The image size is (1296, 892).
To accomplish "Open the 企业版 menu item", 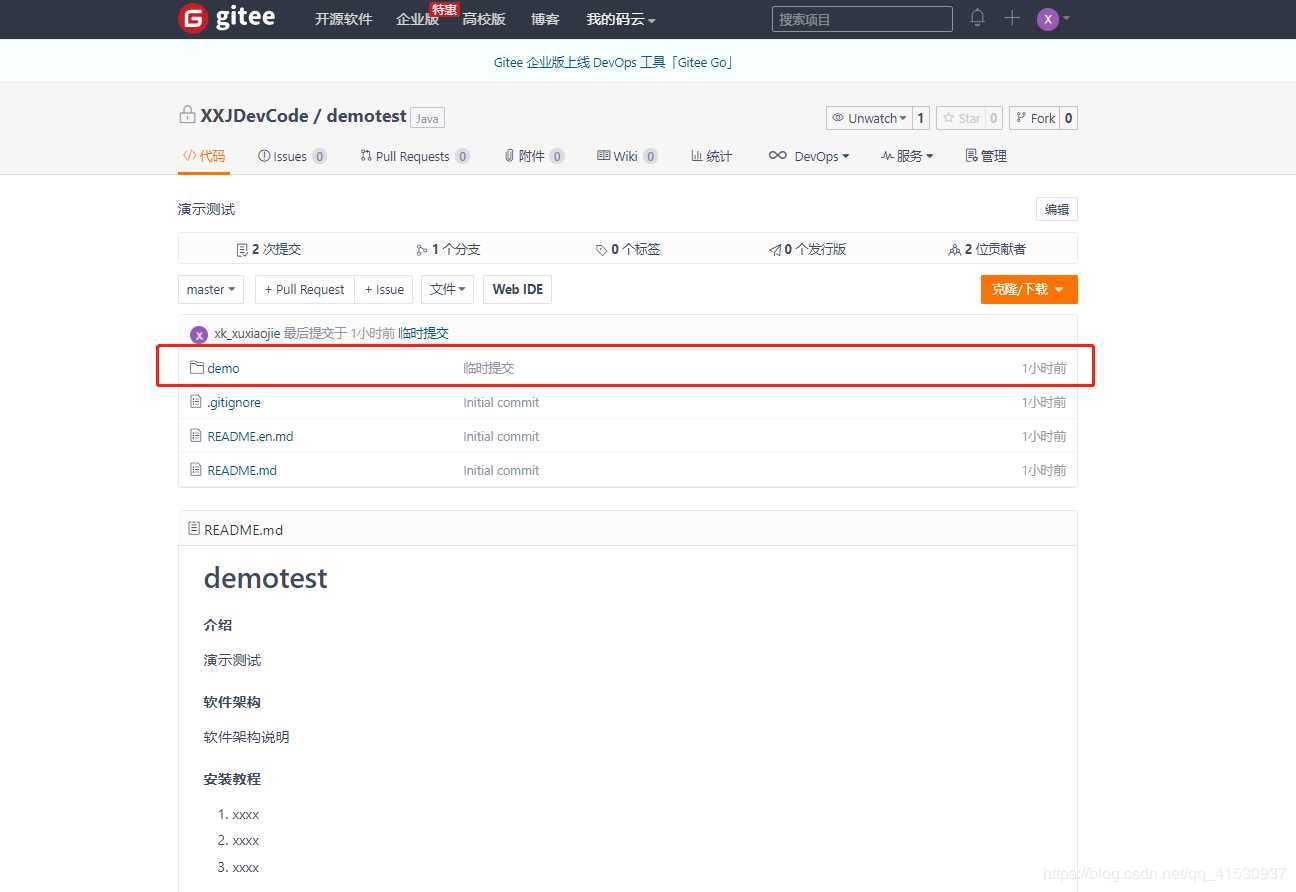I will (x=417, y=19).
